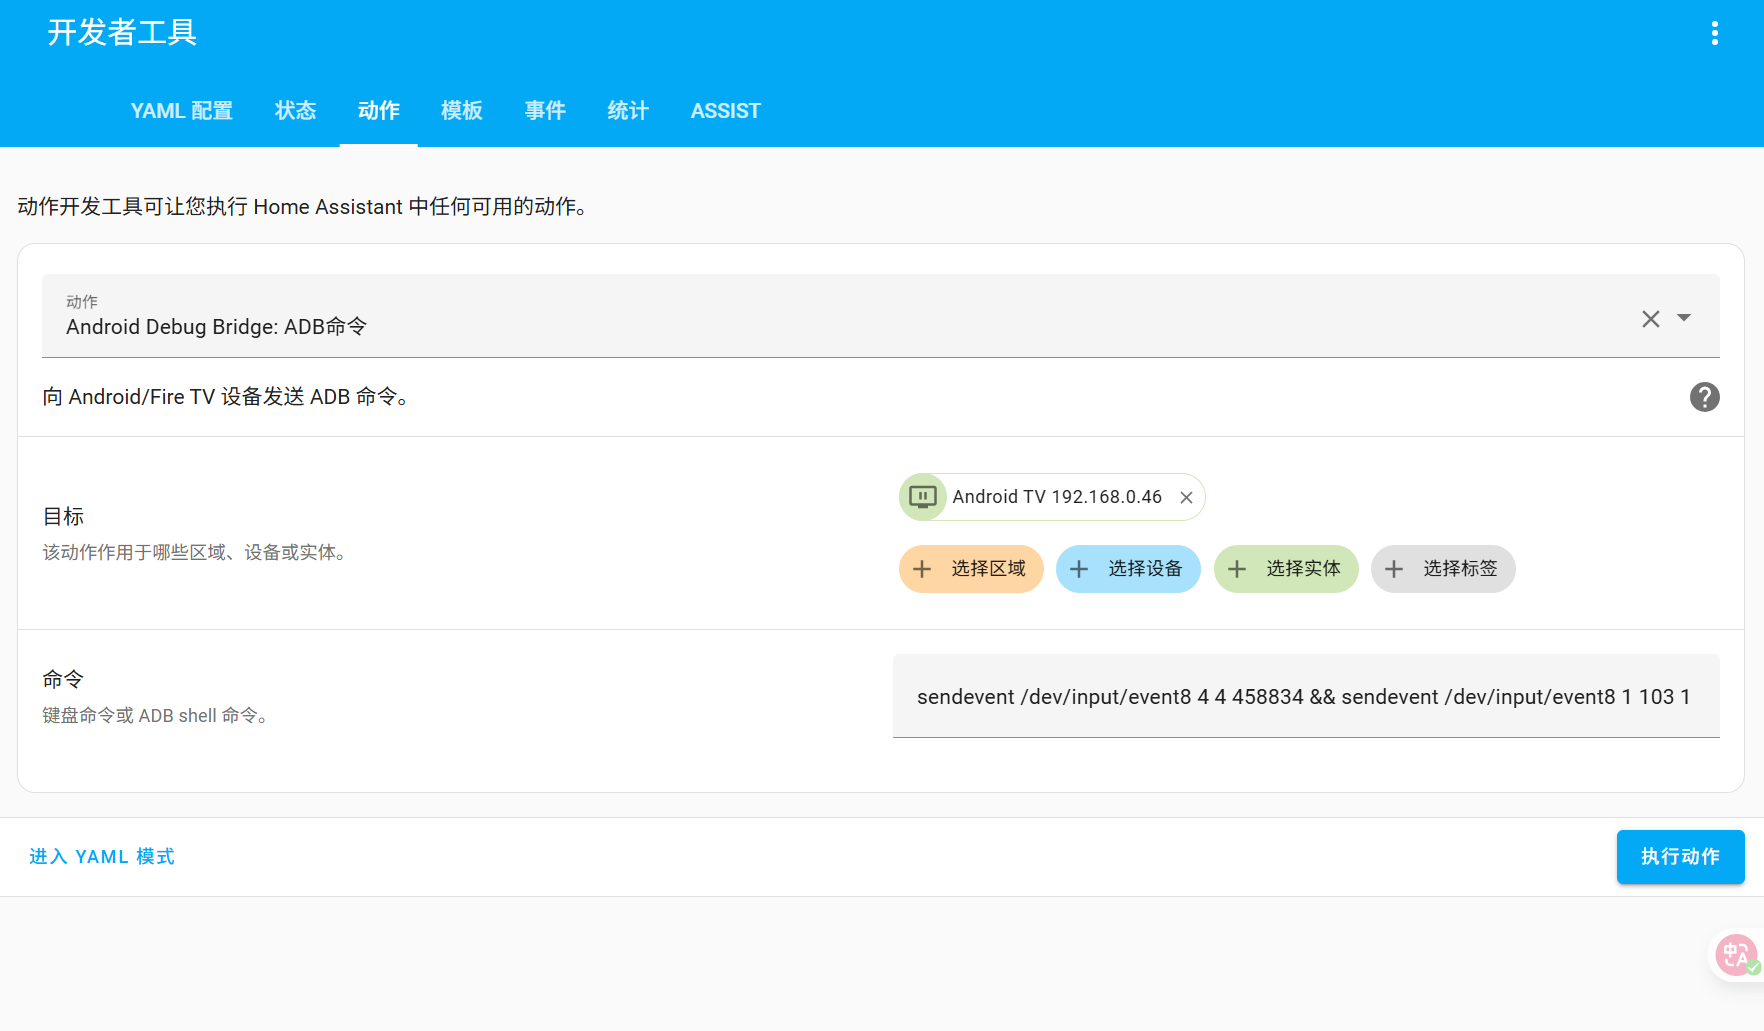Viewport: 1764px width, 1031px height.
Task: Add a target with 选择区域
Action: (971, 569)
